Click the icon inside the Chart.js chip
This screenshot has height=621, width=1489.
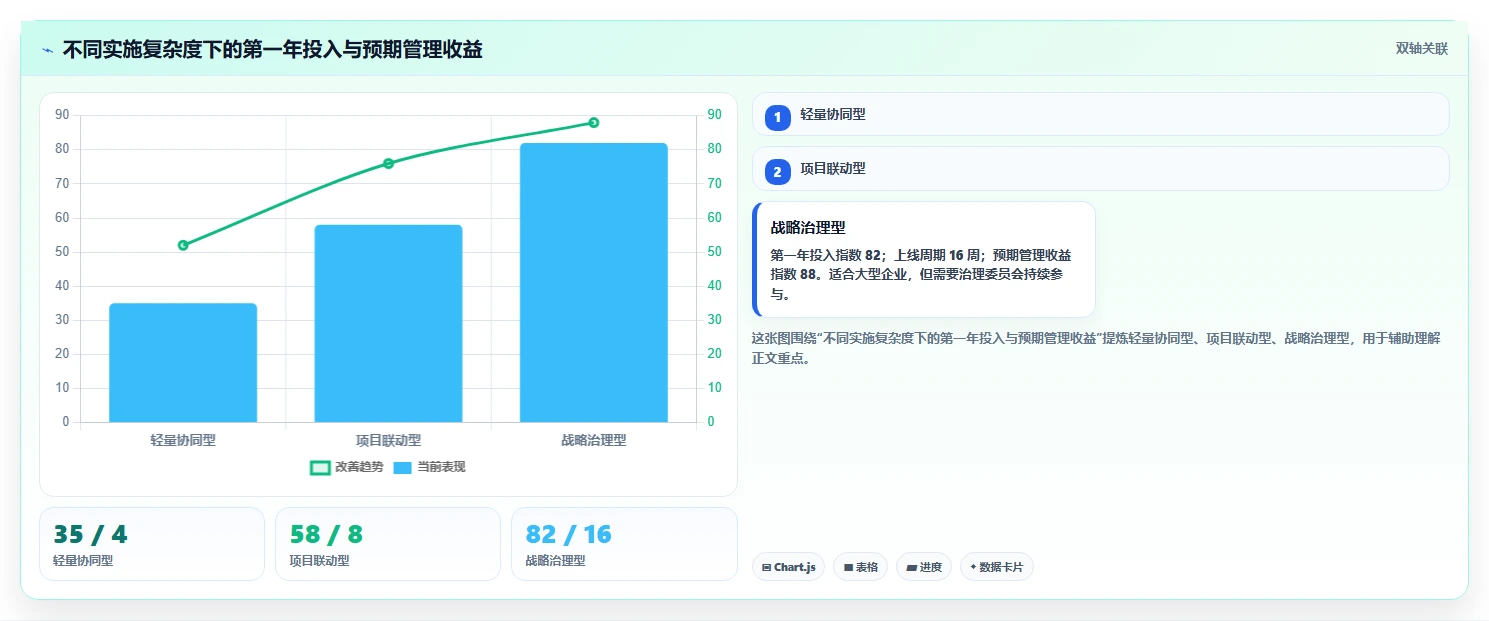(x=766, y=567)
